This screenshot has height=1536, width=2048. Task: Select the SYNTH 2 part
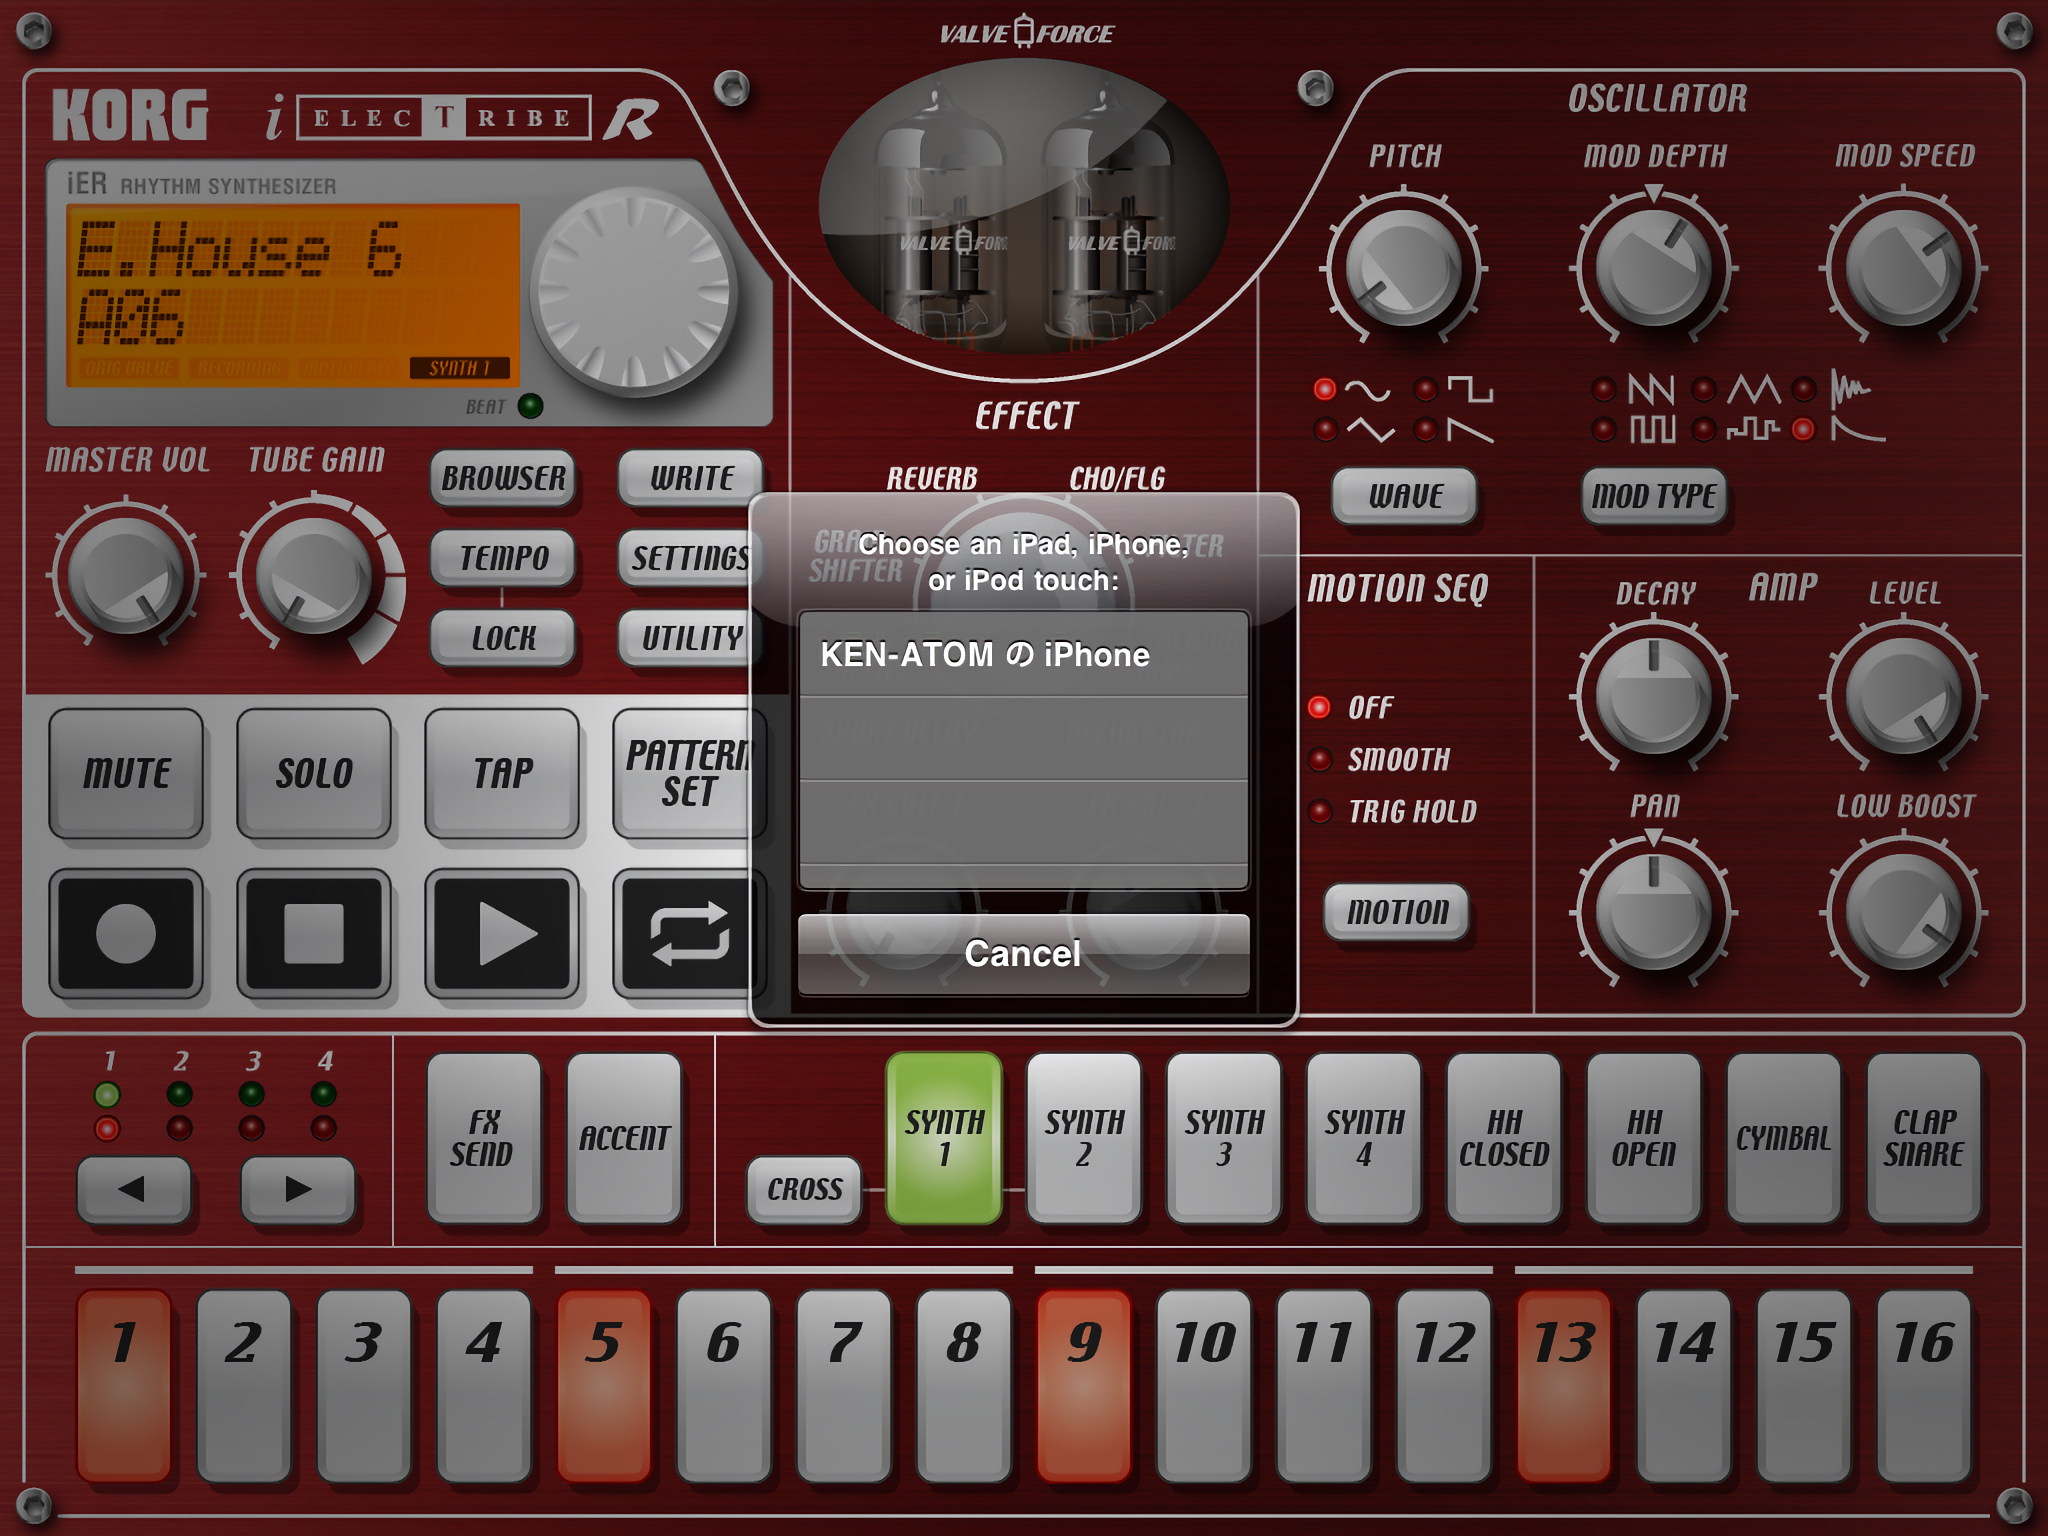point(1084,1138)
